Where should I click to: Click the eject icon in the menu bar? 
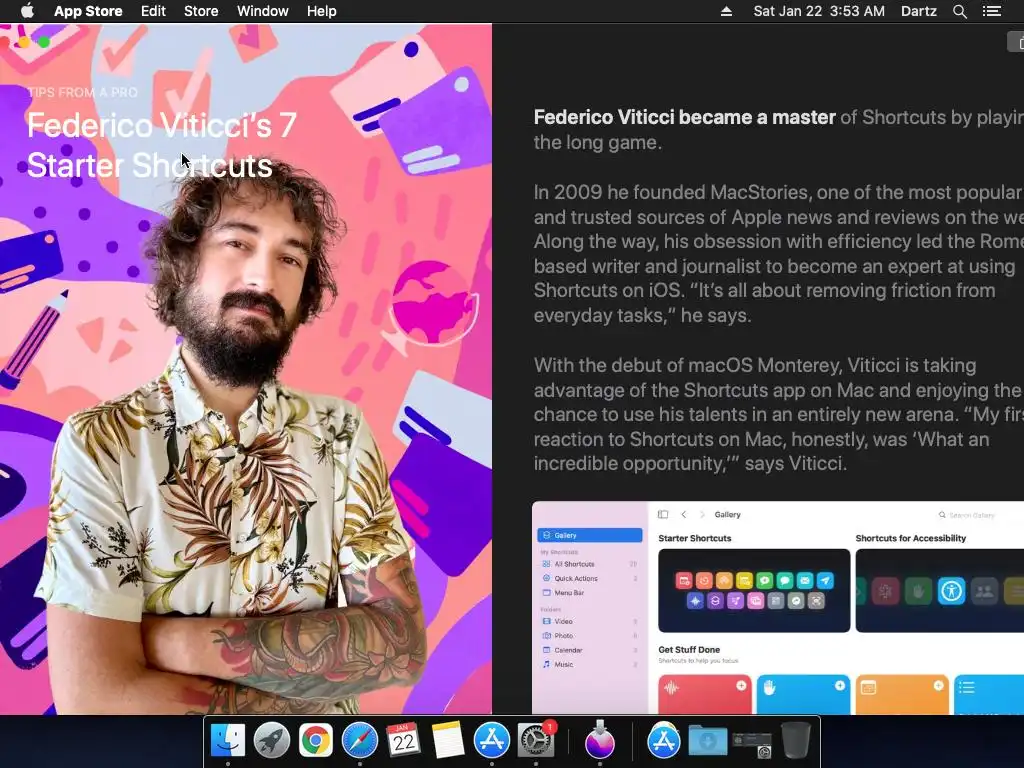coord(726,11)
